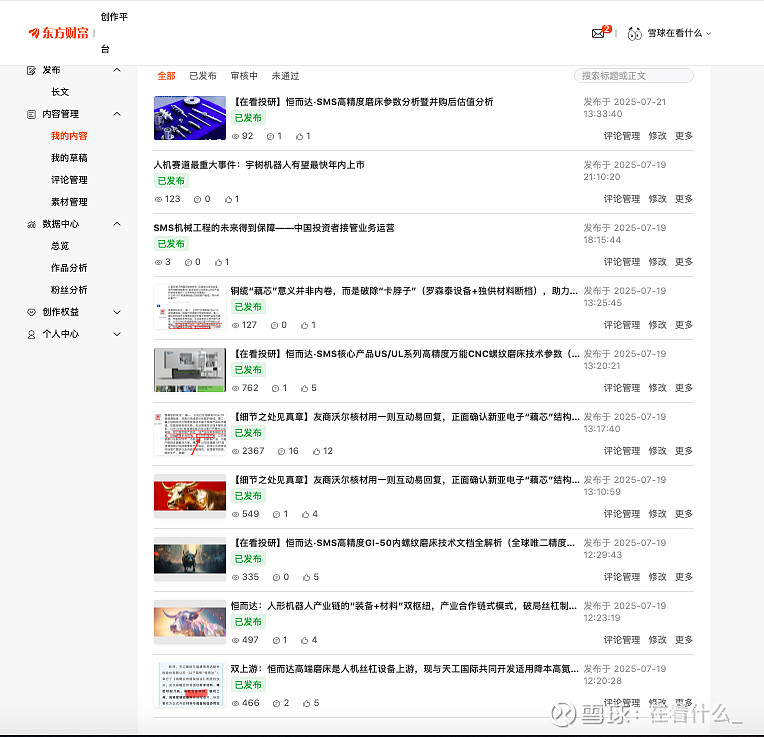This screenshot has width=764, height=737.
Task: Click 评论管理 for the 21:10:20 article
Action: click(x=622, y=199)
